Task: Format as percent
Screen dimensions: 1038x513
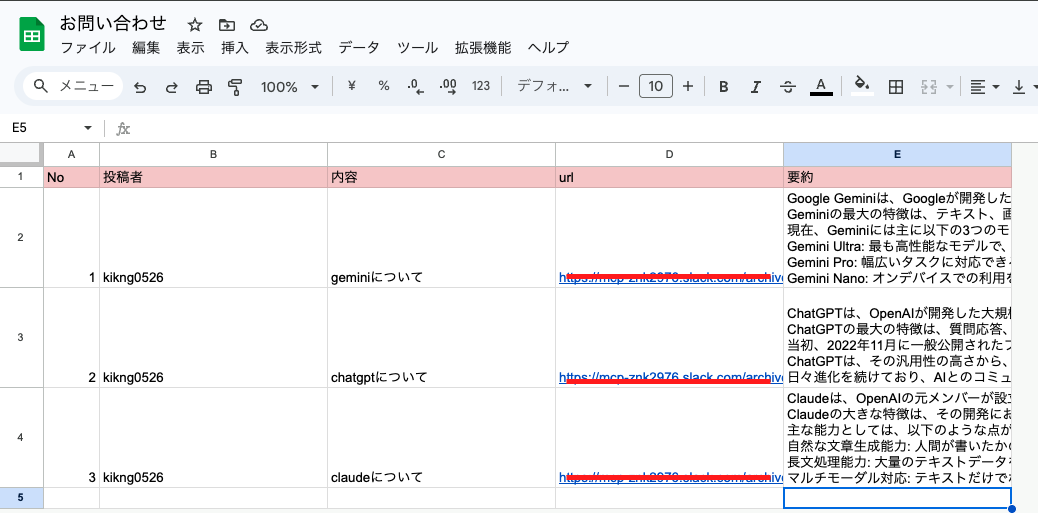Action: click(383, 86)
